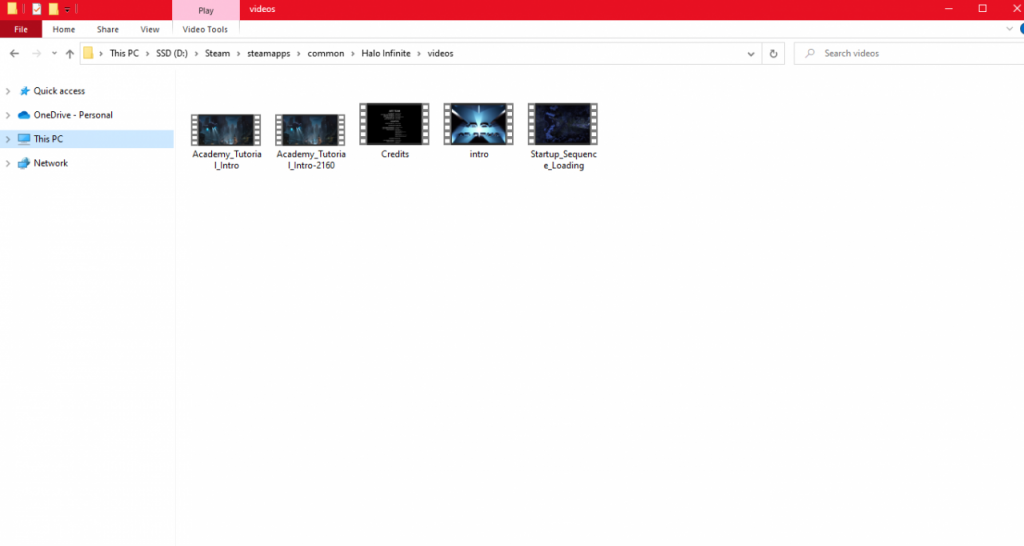
Task: Click the new folder quick-access toolbar icon
Action: 54,9
